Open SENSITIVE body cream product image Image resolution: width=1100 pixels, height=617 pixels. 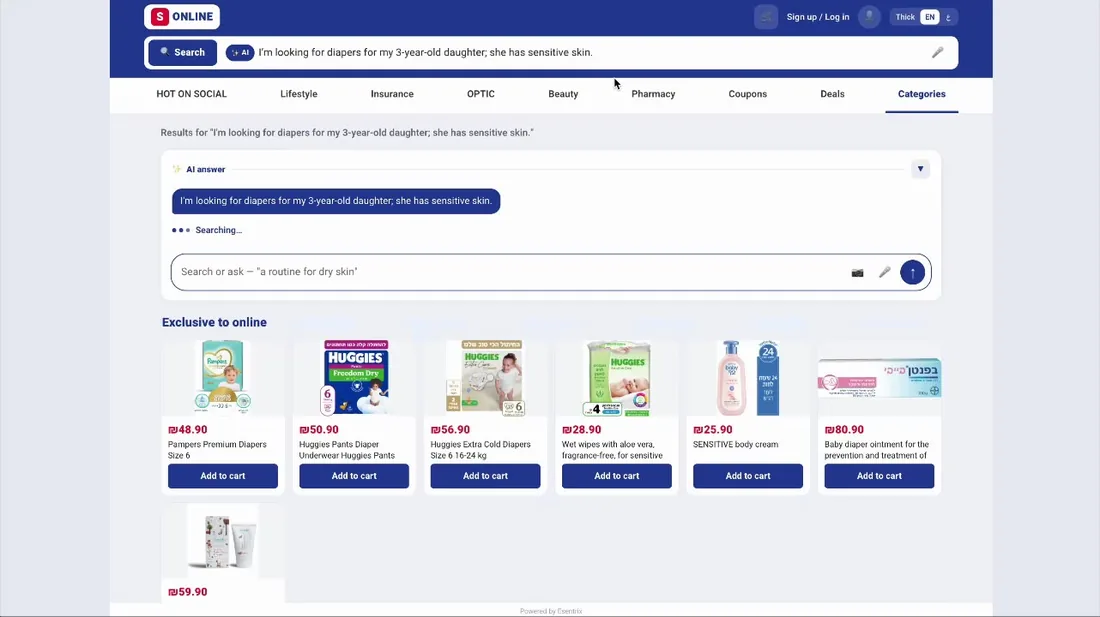(x=748, y=377)
